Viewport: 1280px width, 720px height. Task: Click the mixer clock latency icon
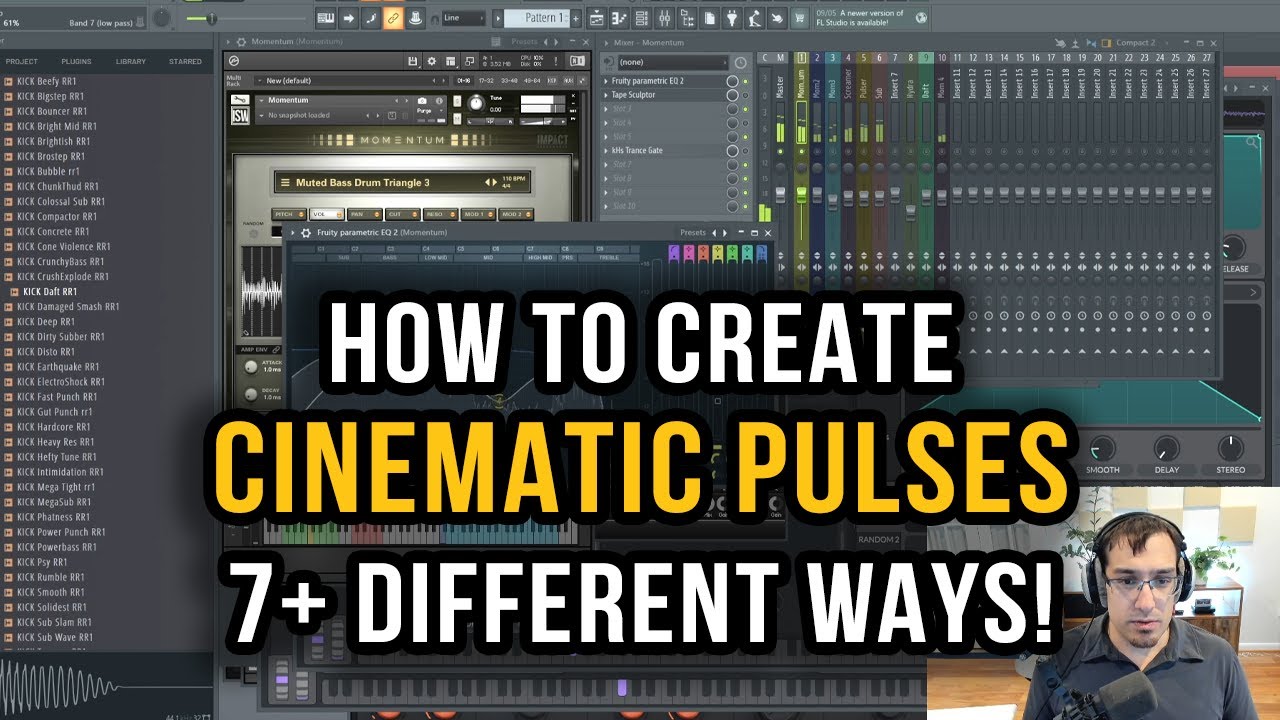coord(741,63)
